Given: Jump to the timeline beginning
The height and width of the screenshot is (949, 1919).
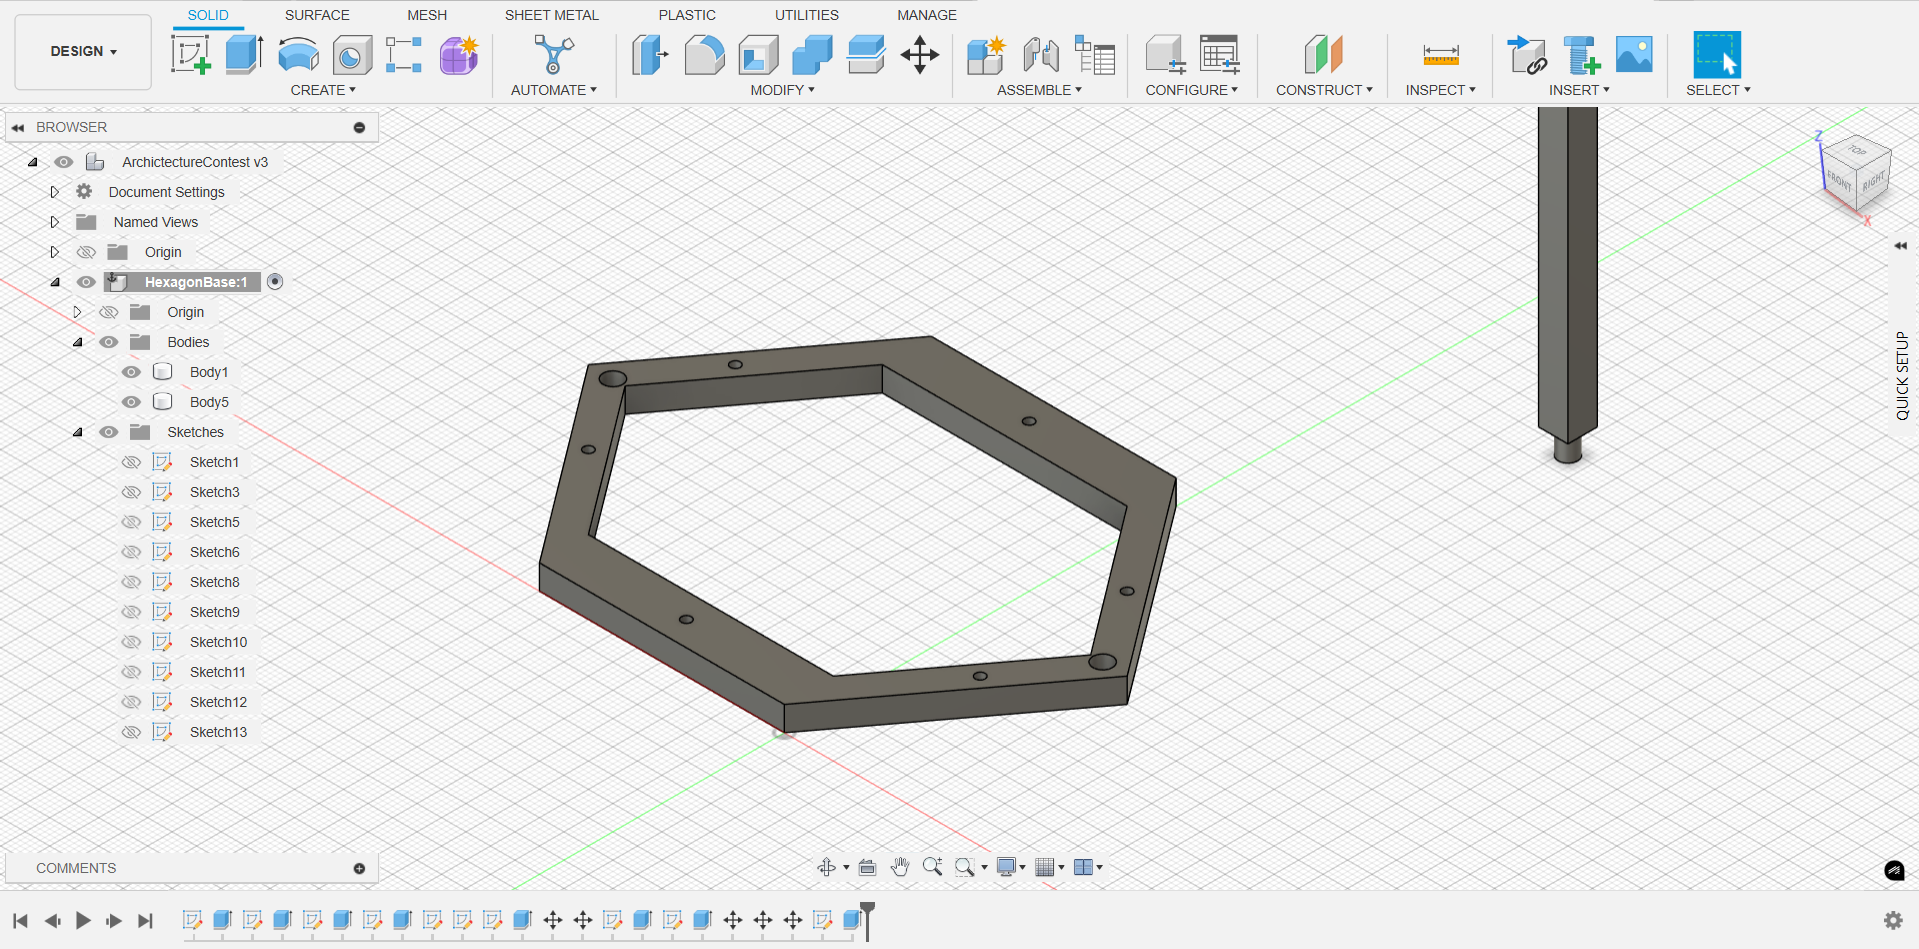Looking at the screenshot, I should coord(20,920).
